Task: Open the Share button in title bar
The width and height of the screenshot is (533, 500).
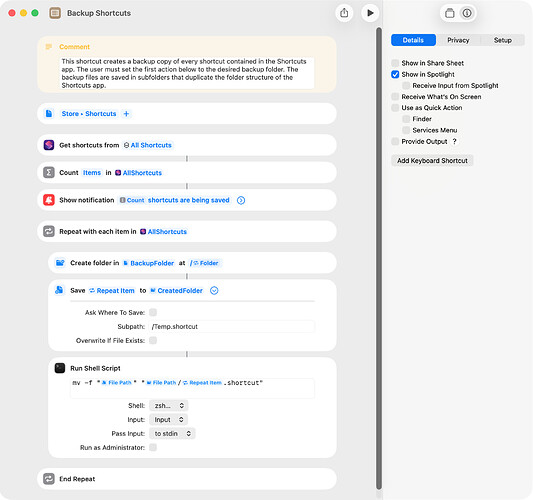Action: click(x=344, y=13)
